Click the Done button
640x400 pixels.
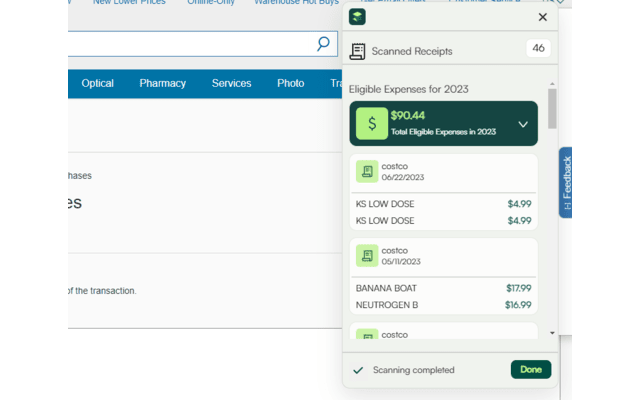pyautogui.click(x=531, y=369)
